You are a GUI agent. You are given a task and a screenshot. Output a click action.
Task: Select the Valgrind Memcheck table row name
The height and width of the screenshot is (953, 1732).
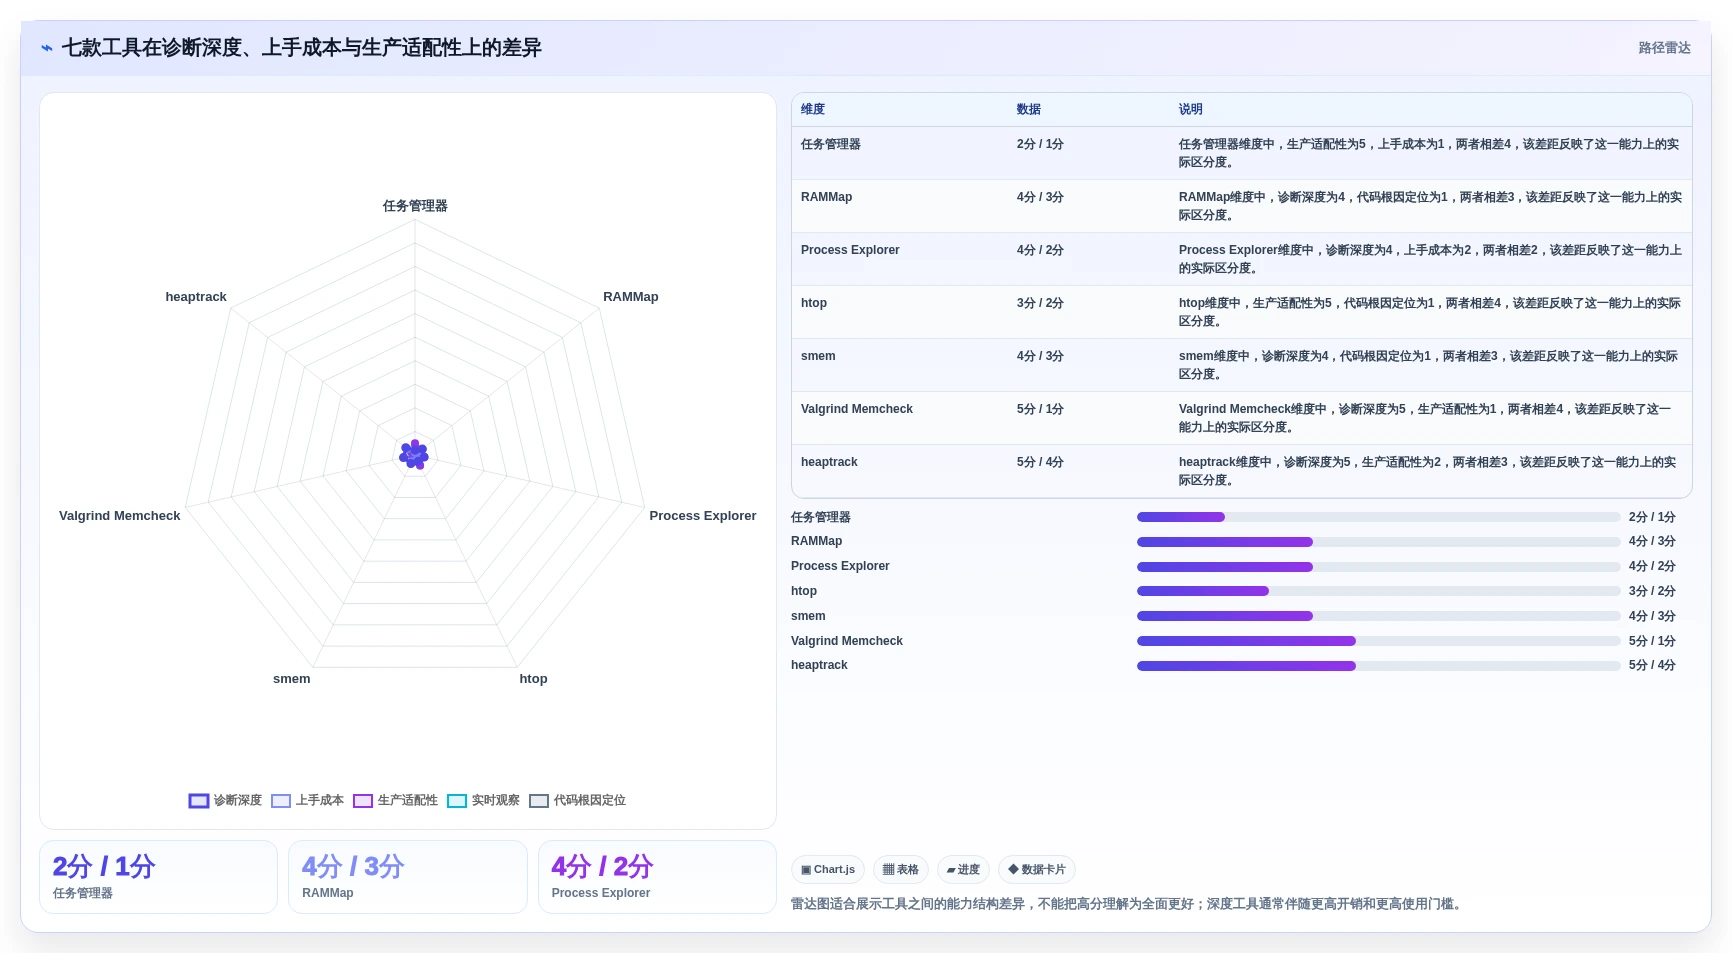[x=857, y=409]
